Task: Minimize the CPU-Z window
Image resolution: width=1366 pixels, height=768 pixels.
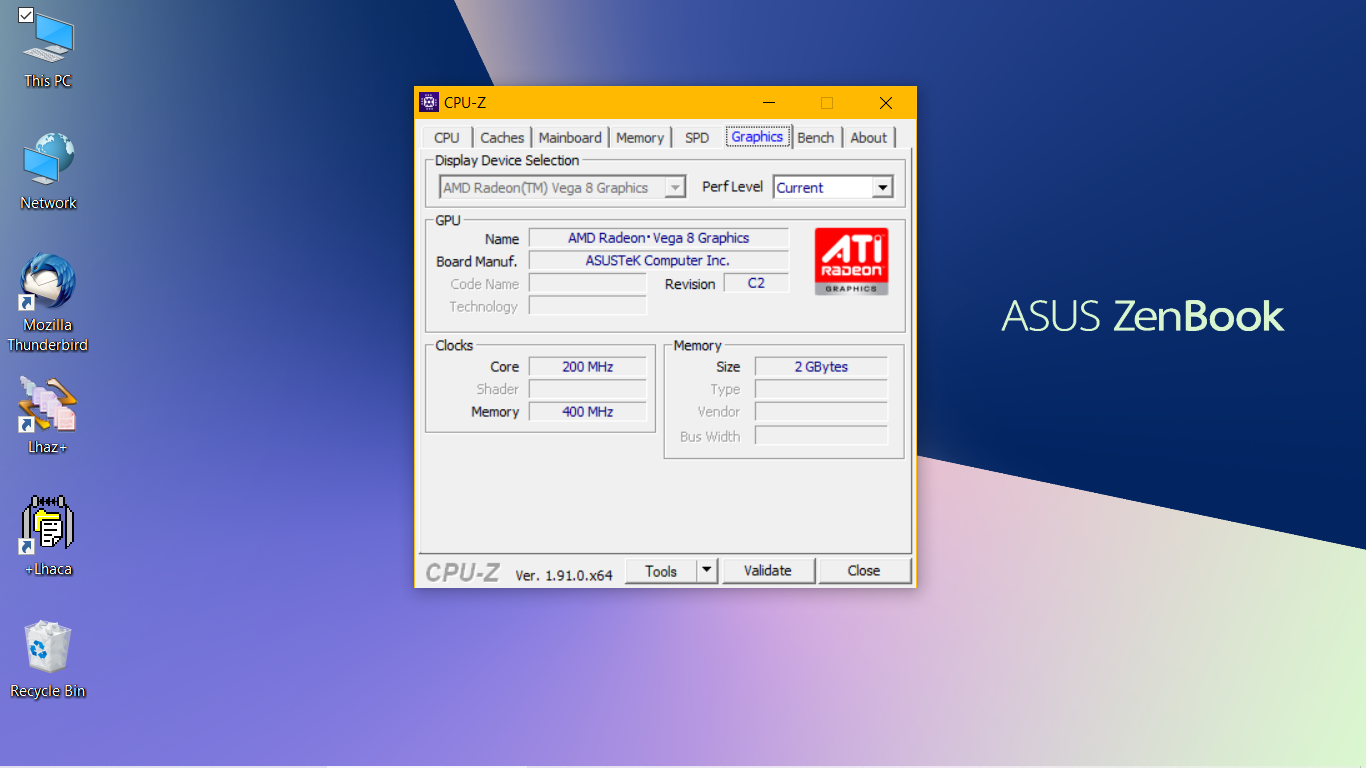Action: coord(769,103)
